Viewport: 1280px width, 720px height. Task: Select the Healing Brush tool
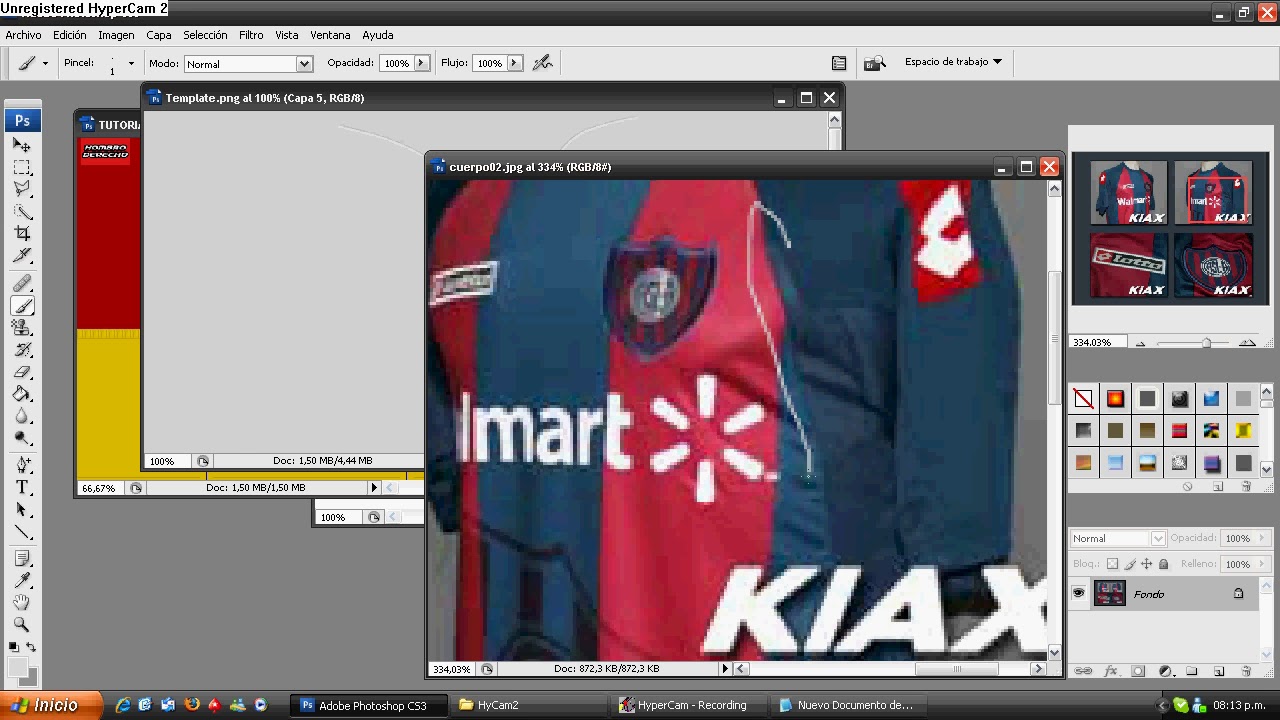(x=22, y=284)
